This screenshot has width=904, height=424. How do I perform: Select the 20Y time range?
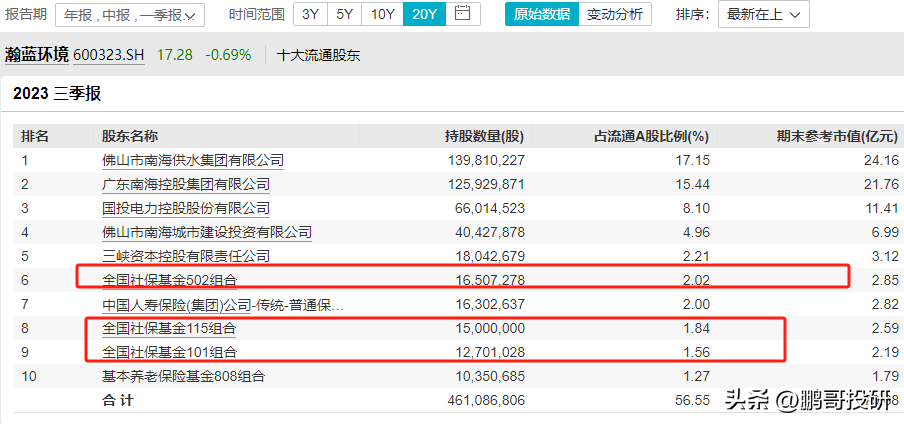(x=424, y=14)
